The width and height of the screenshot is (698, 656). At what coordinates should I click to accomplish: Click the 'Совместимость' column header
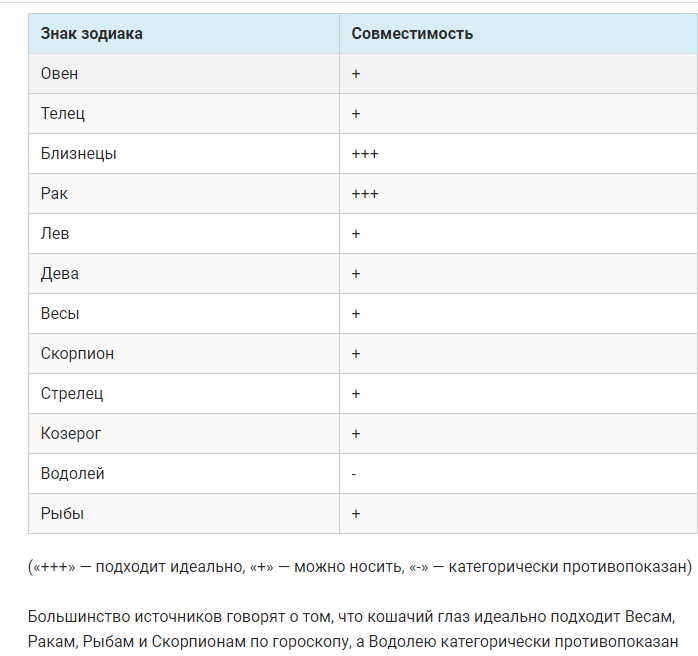[x=412, y=34]
